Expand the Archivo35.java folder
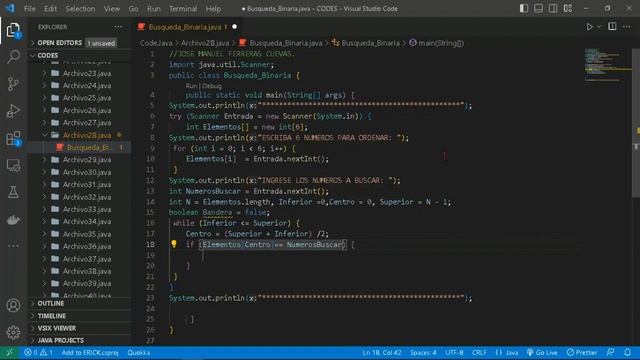 pos(80,234)
